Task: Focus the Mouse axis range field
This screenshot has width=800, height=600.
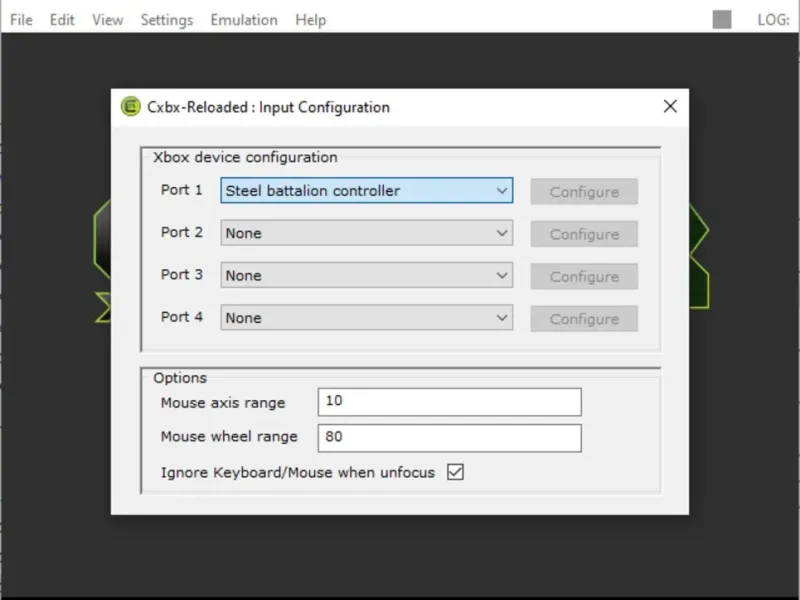Action: 449,402
